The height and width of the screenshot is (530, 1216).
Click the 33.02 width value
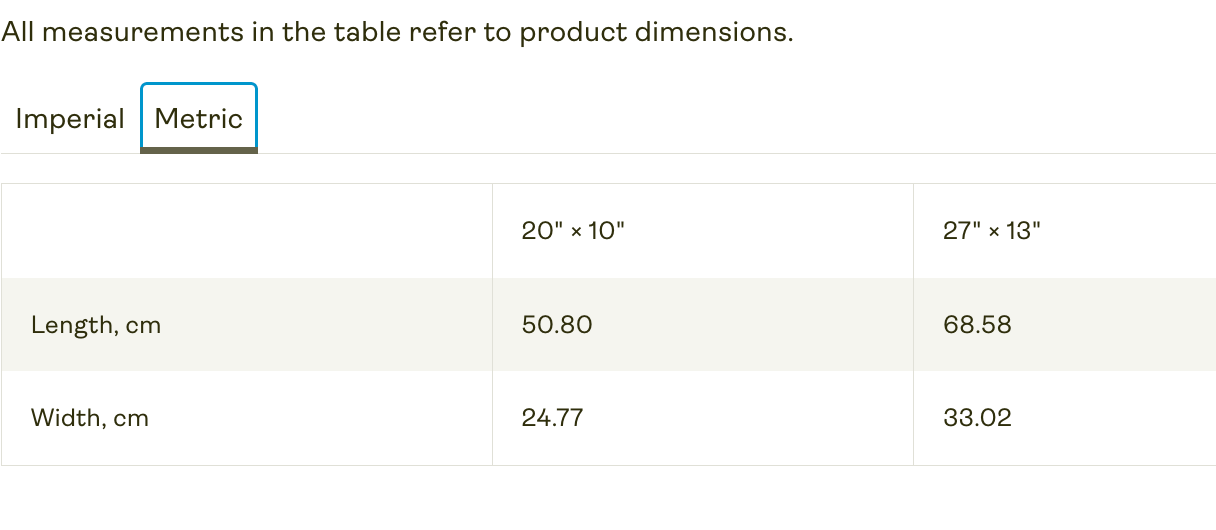click(977, 418)
